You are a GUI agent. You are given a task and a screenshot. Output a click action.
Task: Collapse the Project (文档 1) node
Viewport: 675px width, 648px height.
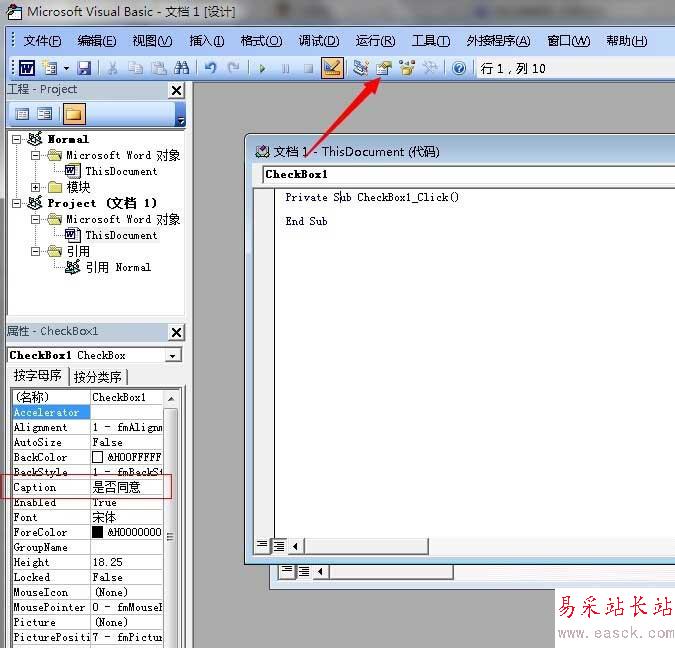(16, 203)
